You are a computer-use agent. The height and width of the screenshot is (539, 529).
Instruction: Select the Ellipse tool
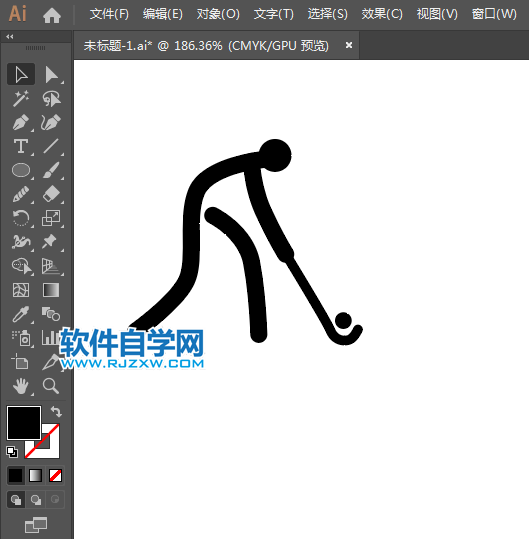21,170
